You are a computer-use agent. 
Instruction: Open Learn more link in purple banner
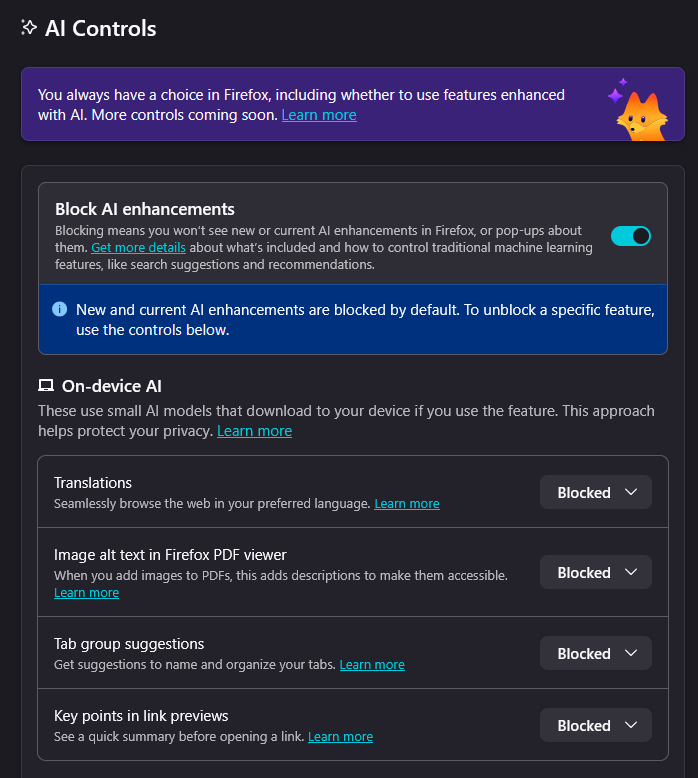coord(319,115)
